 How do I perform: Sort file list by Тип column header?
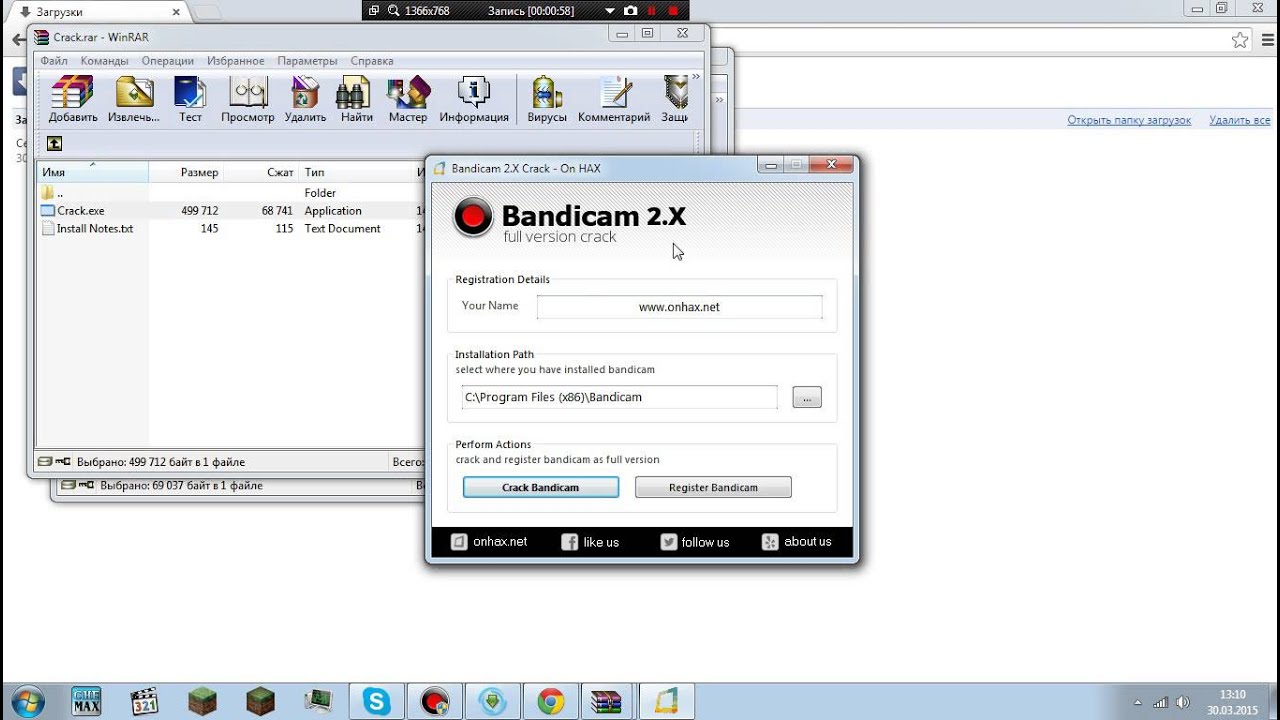(355, 172)
